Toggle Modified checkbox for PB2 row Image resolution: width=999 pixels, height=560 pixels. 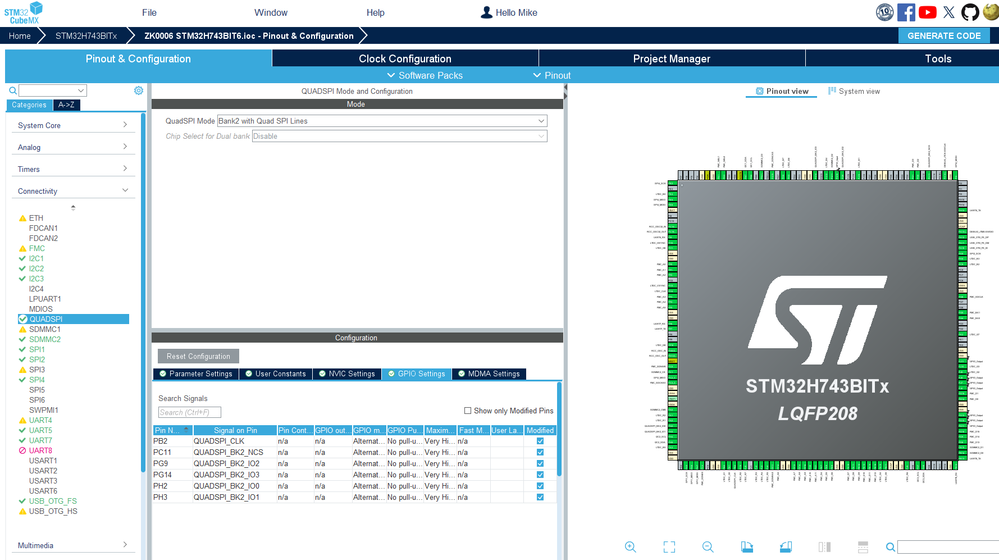[x=540, y=441]
